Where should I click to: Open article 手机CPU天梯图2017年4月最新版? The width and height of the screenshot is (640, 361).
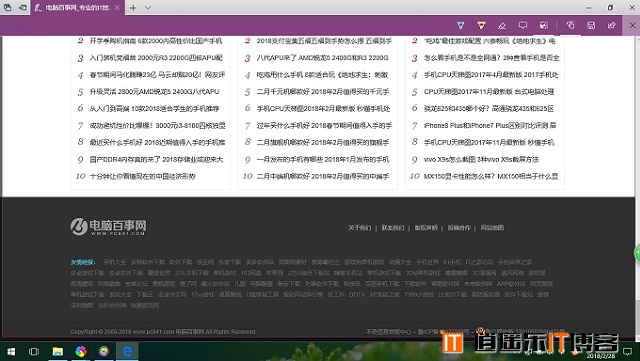(491, 75)
